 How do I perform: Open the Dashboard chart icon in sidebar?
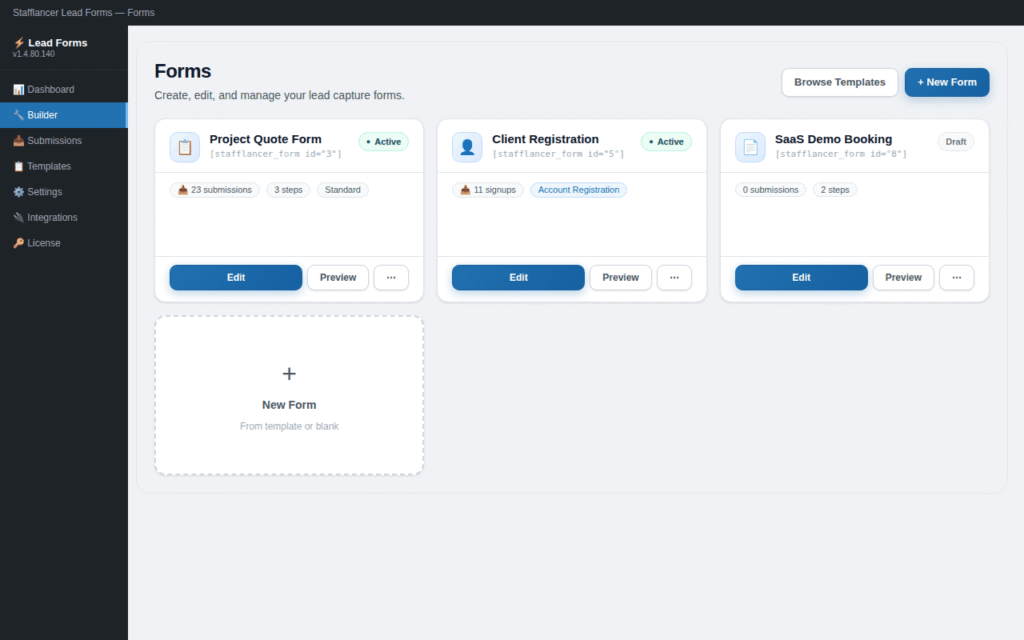(18, 89)
